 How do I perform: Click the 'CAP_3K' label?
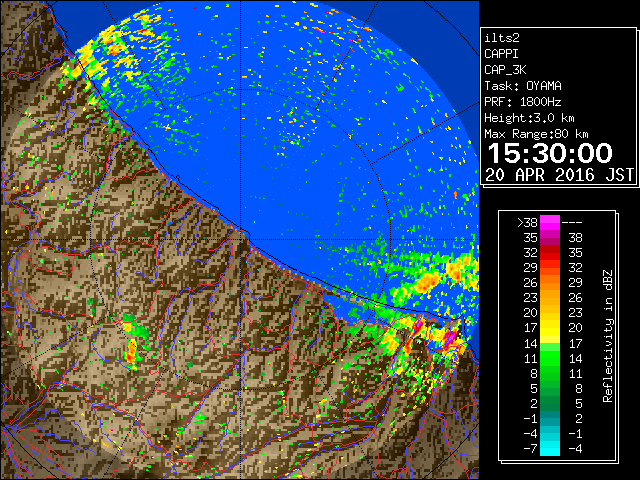pyautogui.click(x=505, y=70)
